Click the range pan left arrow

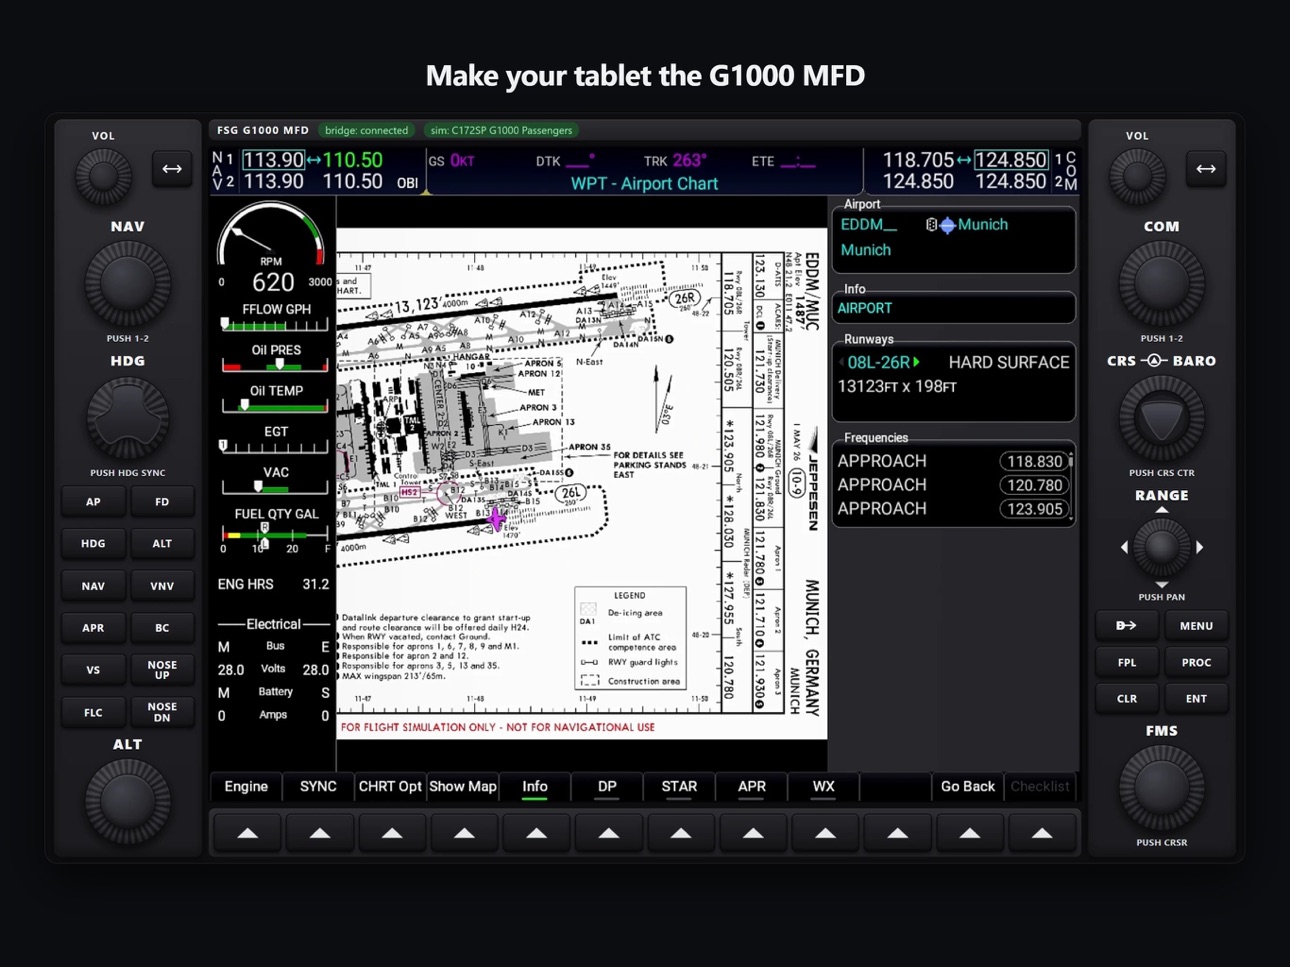click(x=1124, y=547)
